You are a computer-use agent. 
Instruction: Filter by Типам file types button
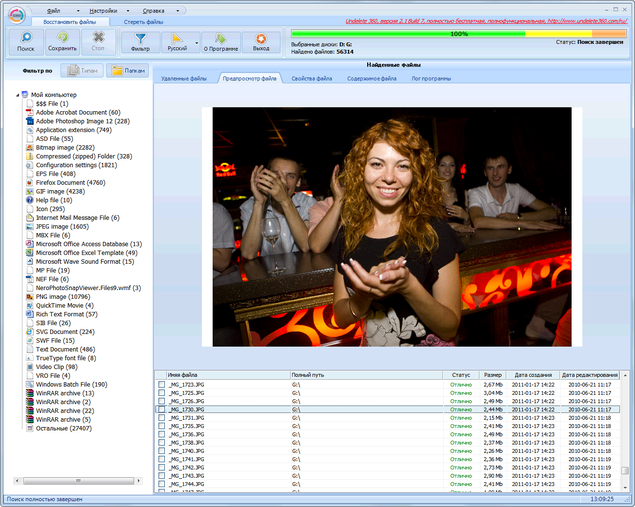(82, 70)
